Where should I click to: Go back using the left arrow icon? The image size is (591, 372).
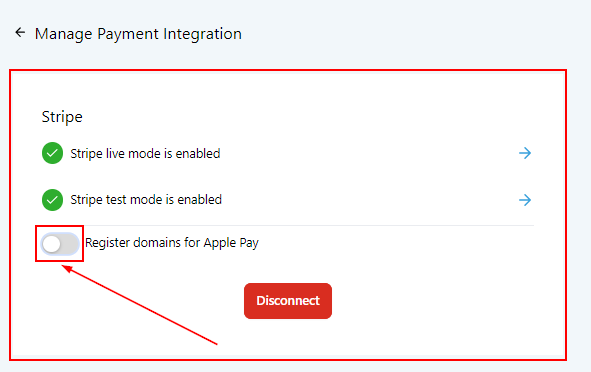click(20, 33)
